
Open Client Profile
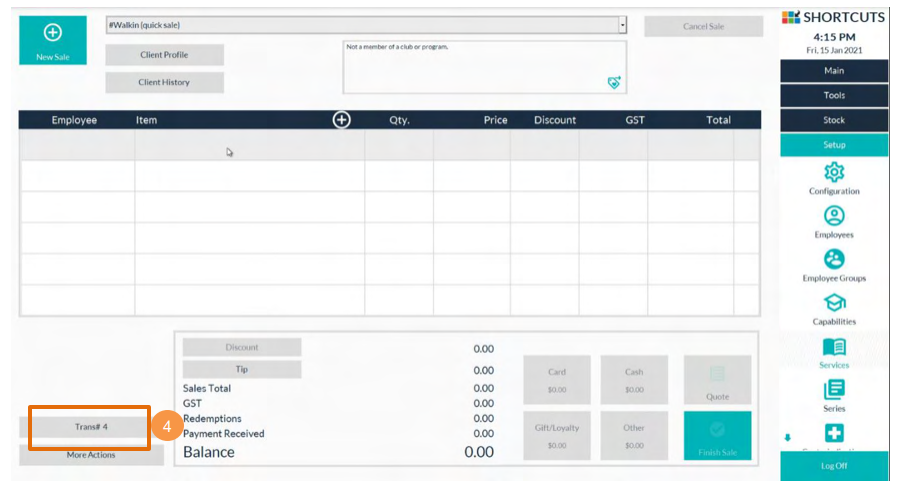point(165,55)
